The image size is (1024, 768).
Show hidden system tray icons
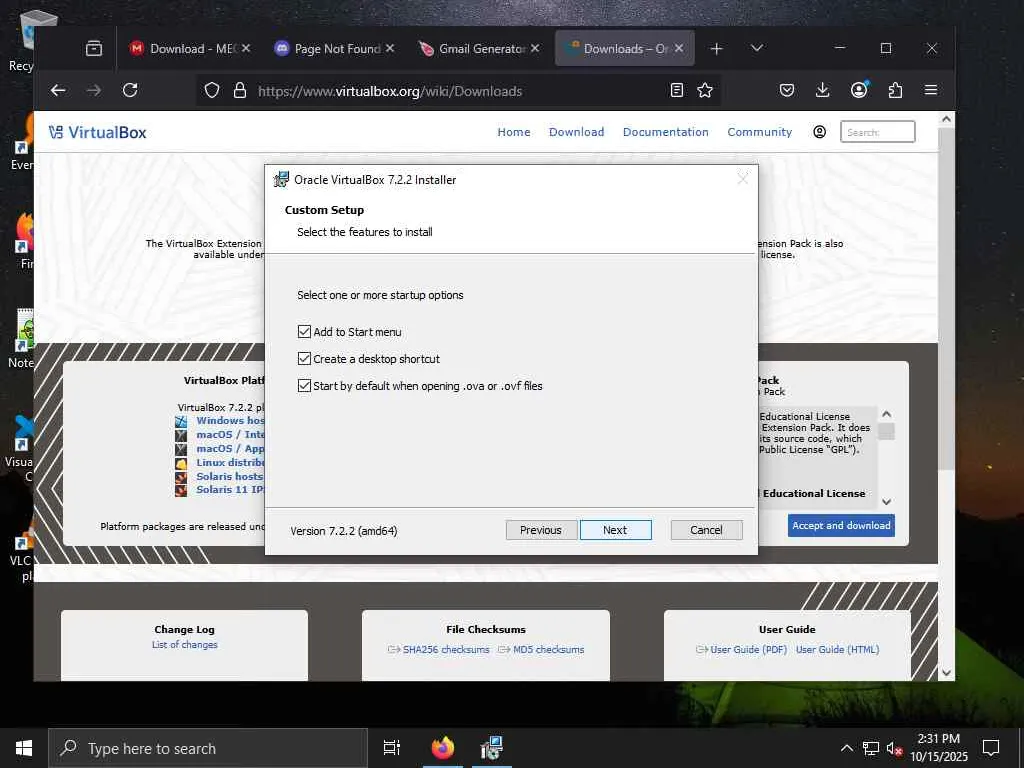pyautogui.click(x=846, y=748)
